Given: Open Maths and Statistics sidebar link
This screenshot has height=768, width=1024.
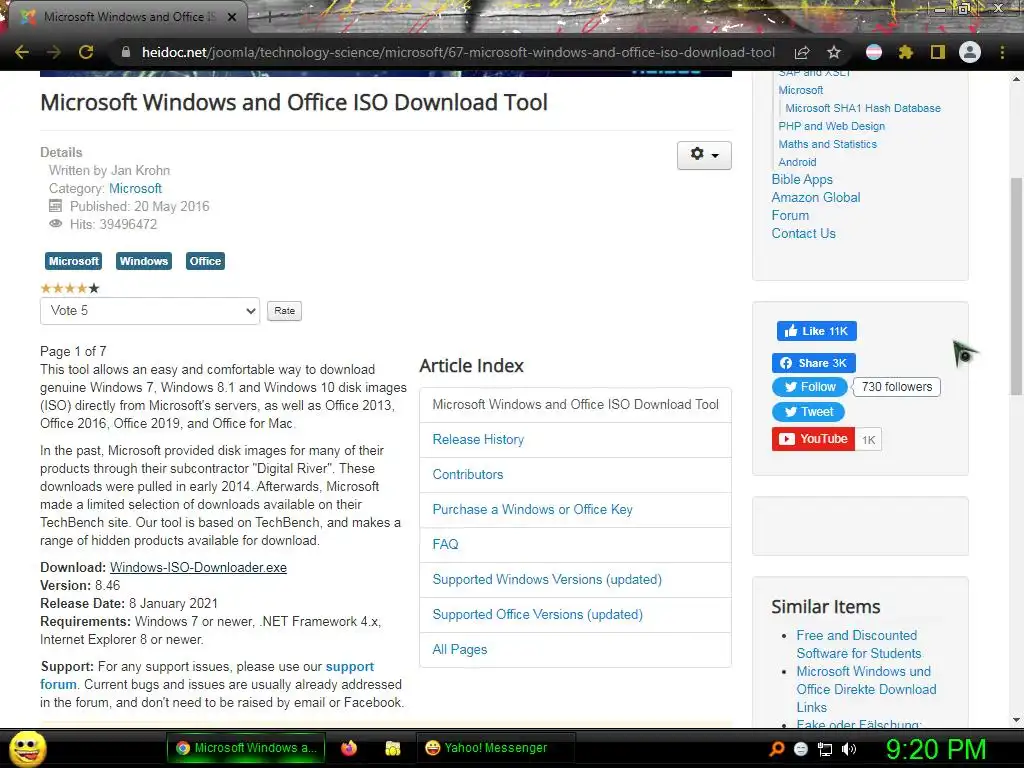Looking at the screenshot, I should (827, 144).
